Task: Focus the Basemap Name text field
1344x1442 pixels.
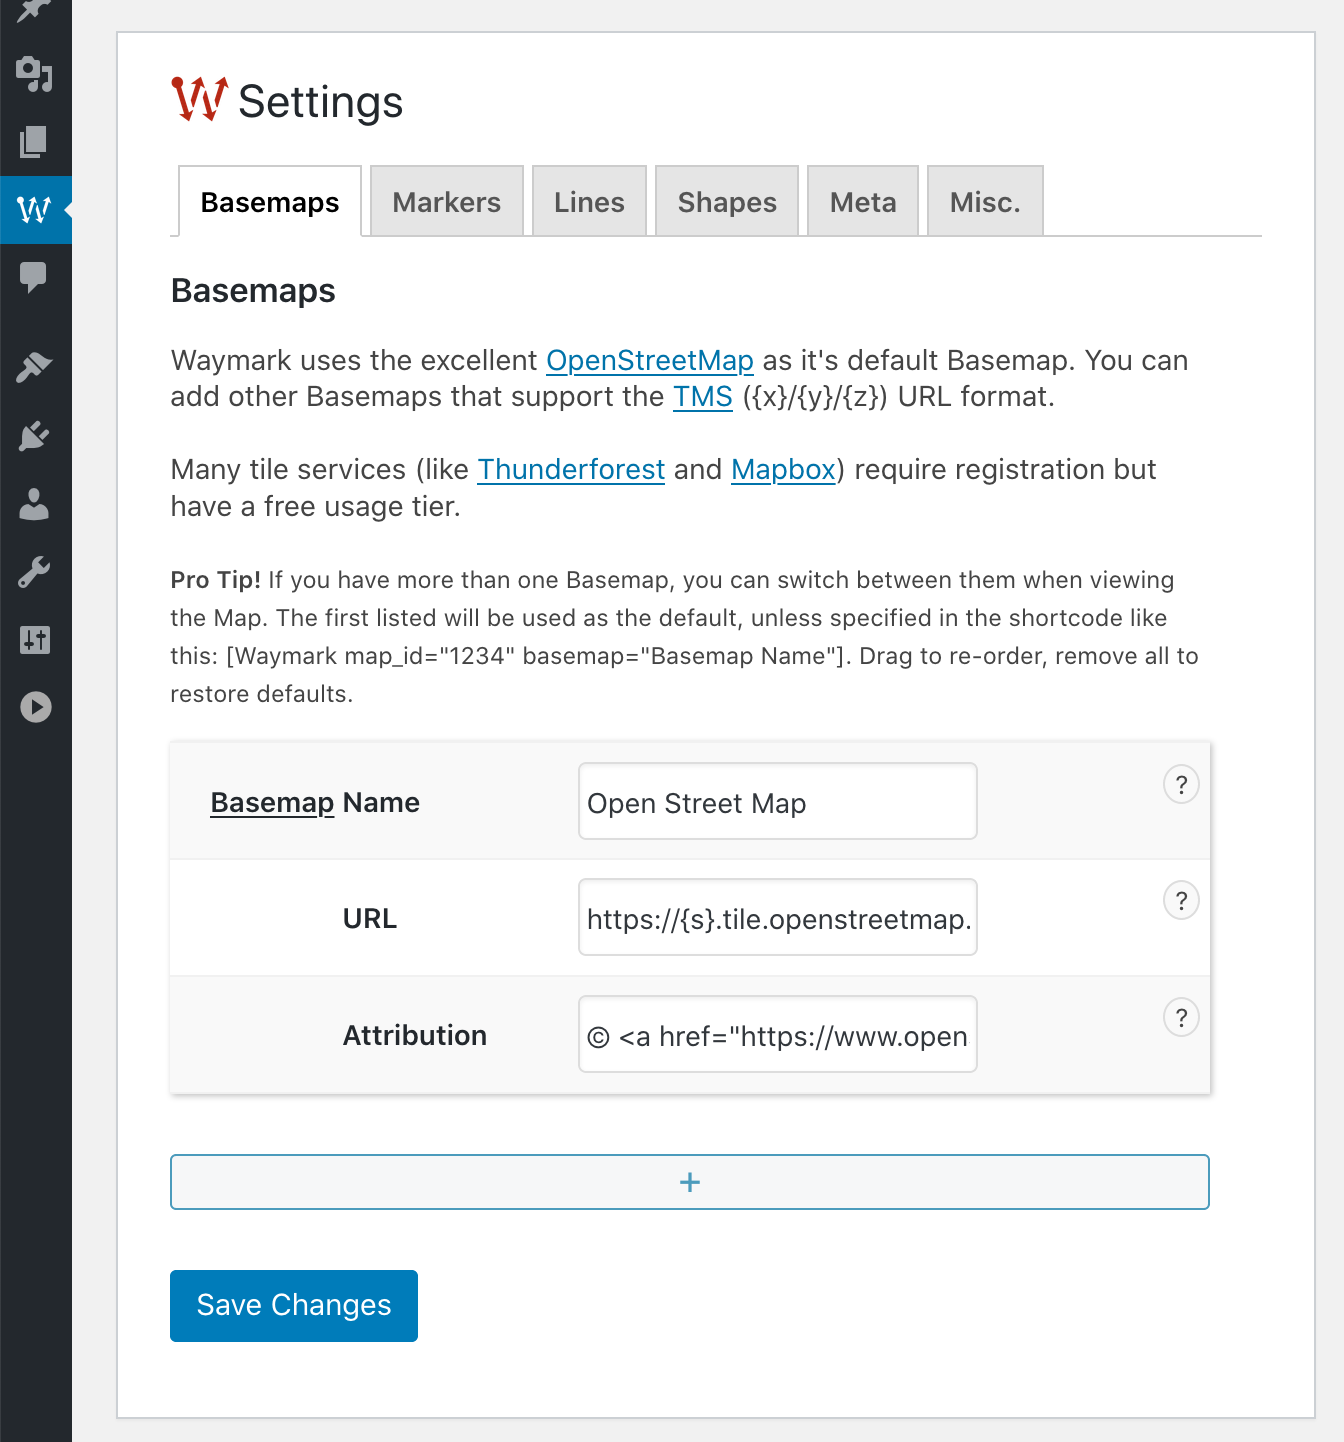Action: point(777,802)
